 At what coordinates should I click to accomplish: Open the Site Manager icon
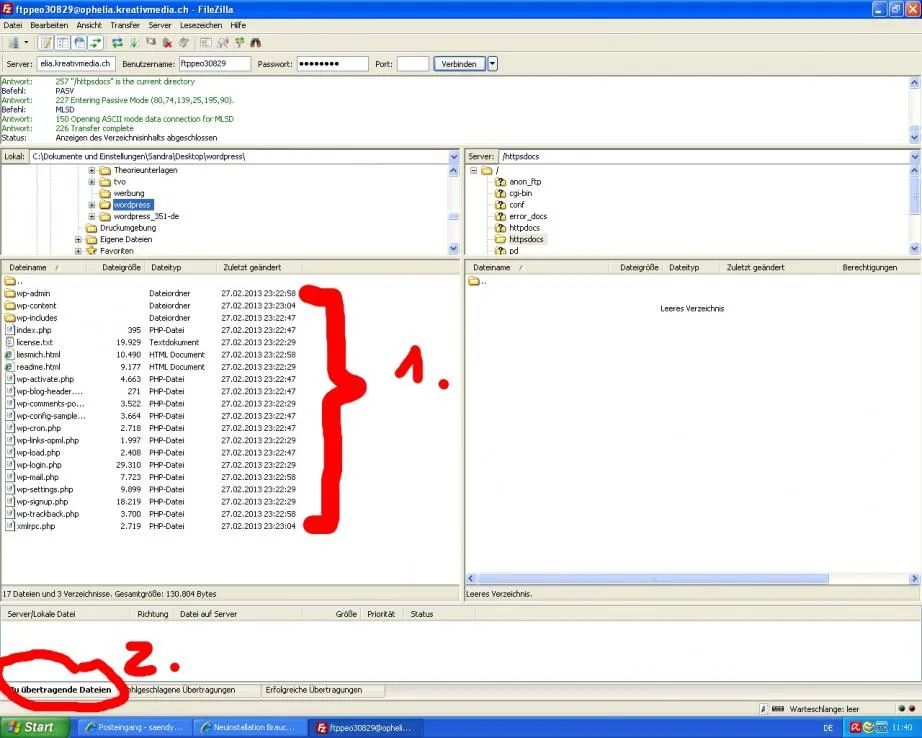tap(13, 42)
